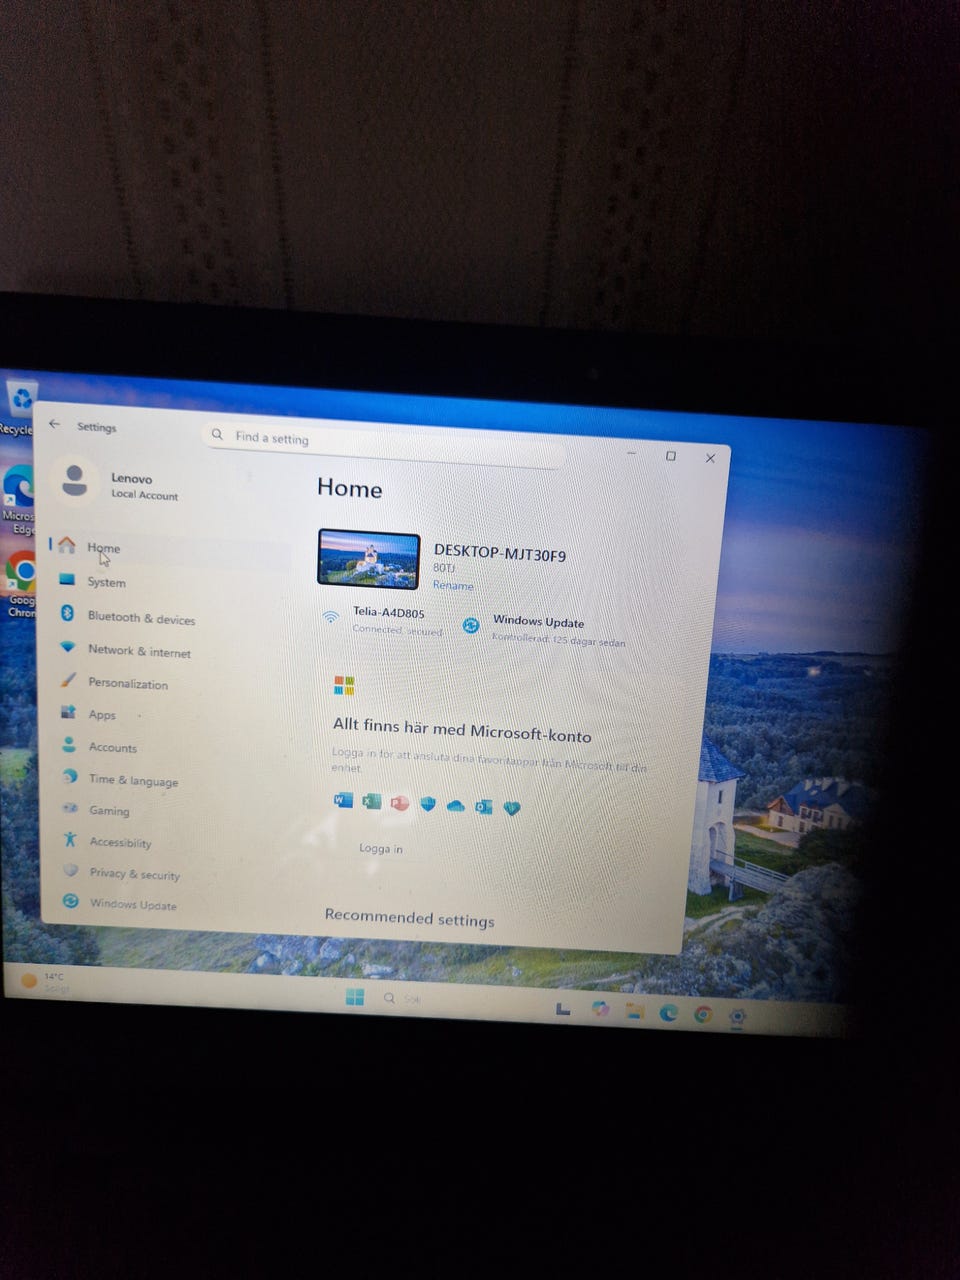Click the Privacy & security shield icon
This screenshot has height=1280, width=960.
[70, 871]
